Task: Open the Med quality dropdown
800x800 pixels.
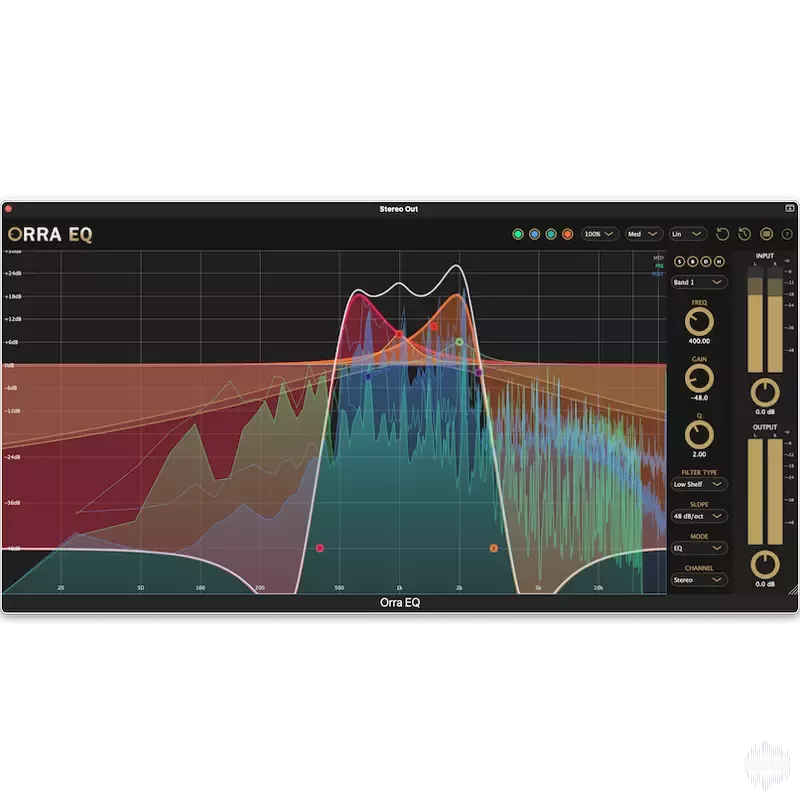Action: (x=644, y=234)
